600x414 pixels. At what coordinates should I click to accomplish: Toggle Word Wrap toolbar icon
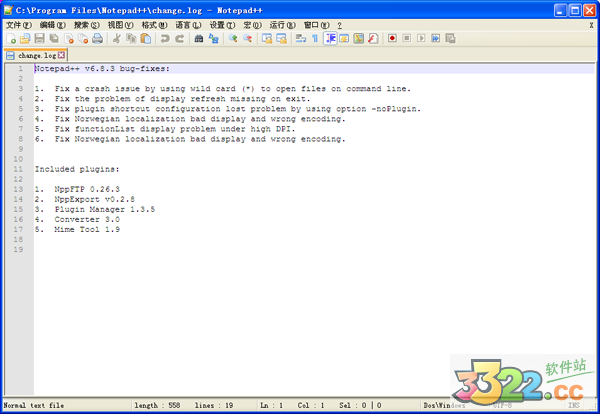(x=301, y=39)
